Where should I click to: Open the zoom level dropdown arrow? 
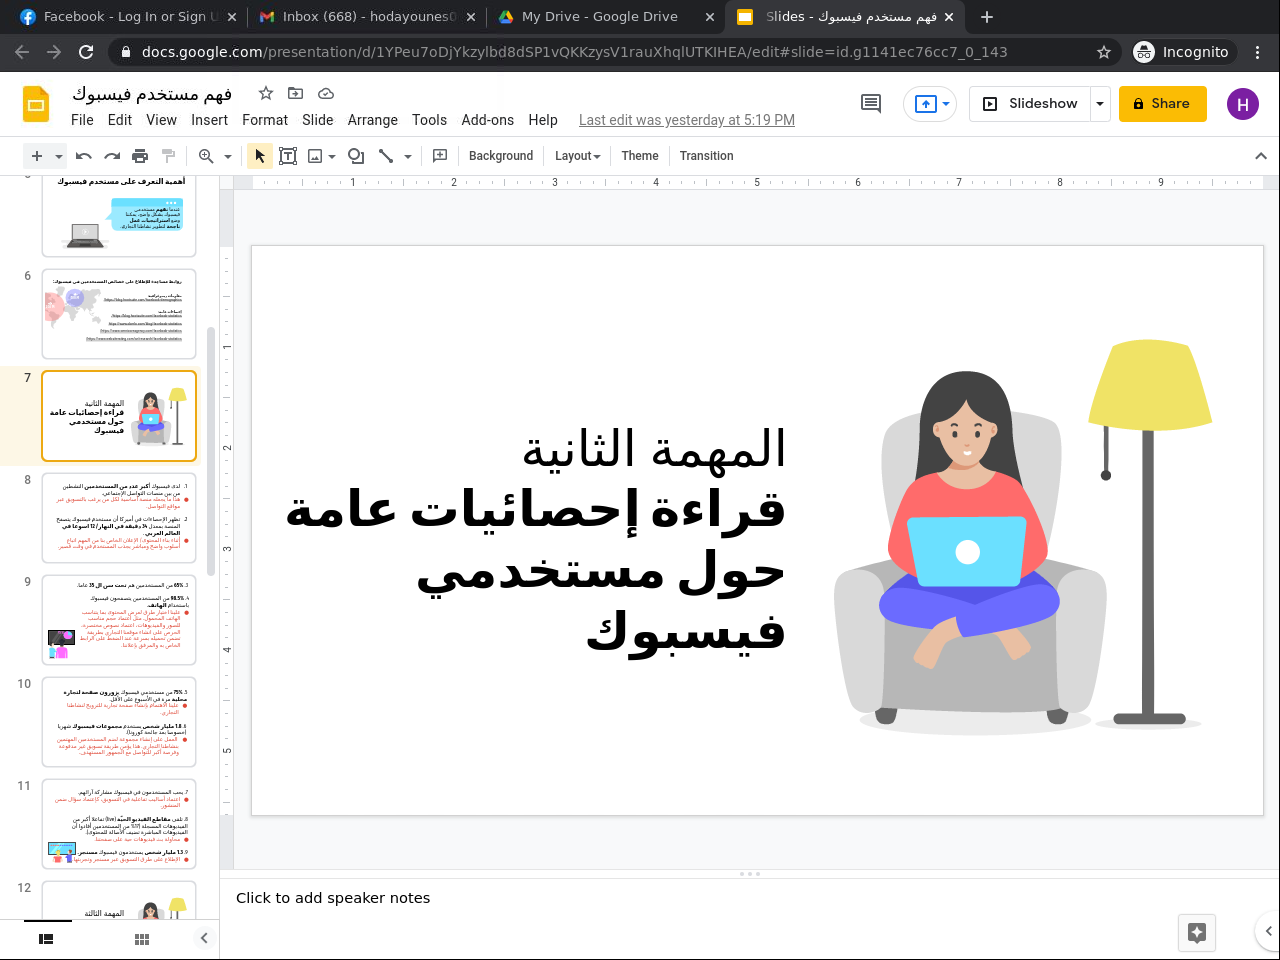click(228, 156)
